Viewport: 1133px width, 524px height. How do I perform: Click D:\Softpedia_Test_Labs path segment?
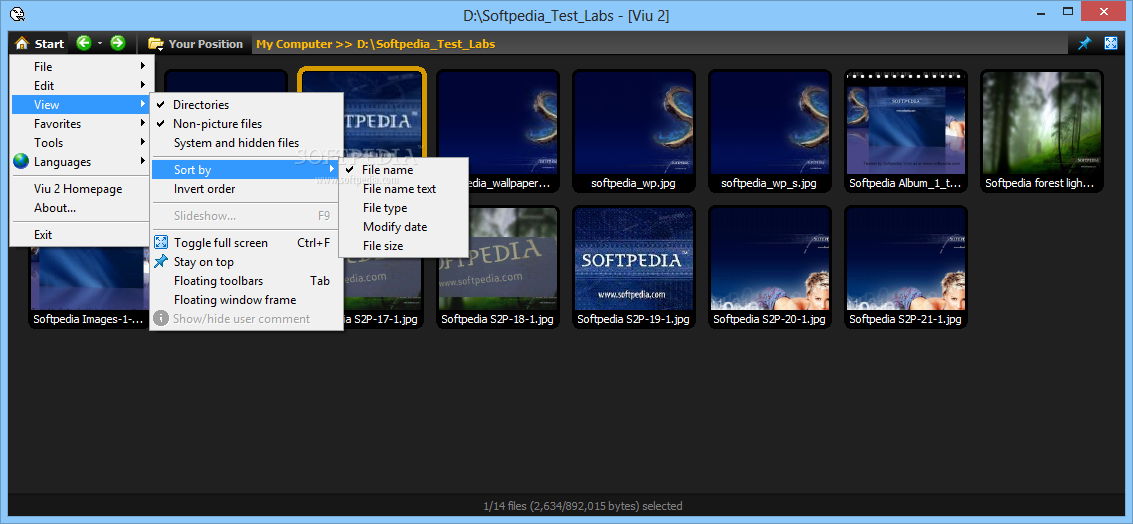pyautogui.click(x=426, y=44)
